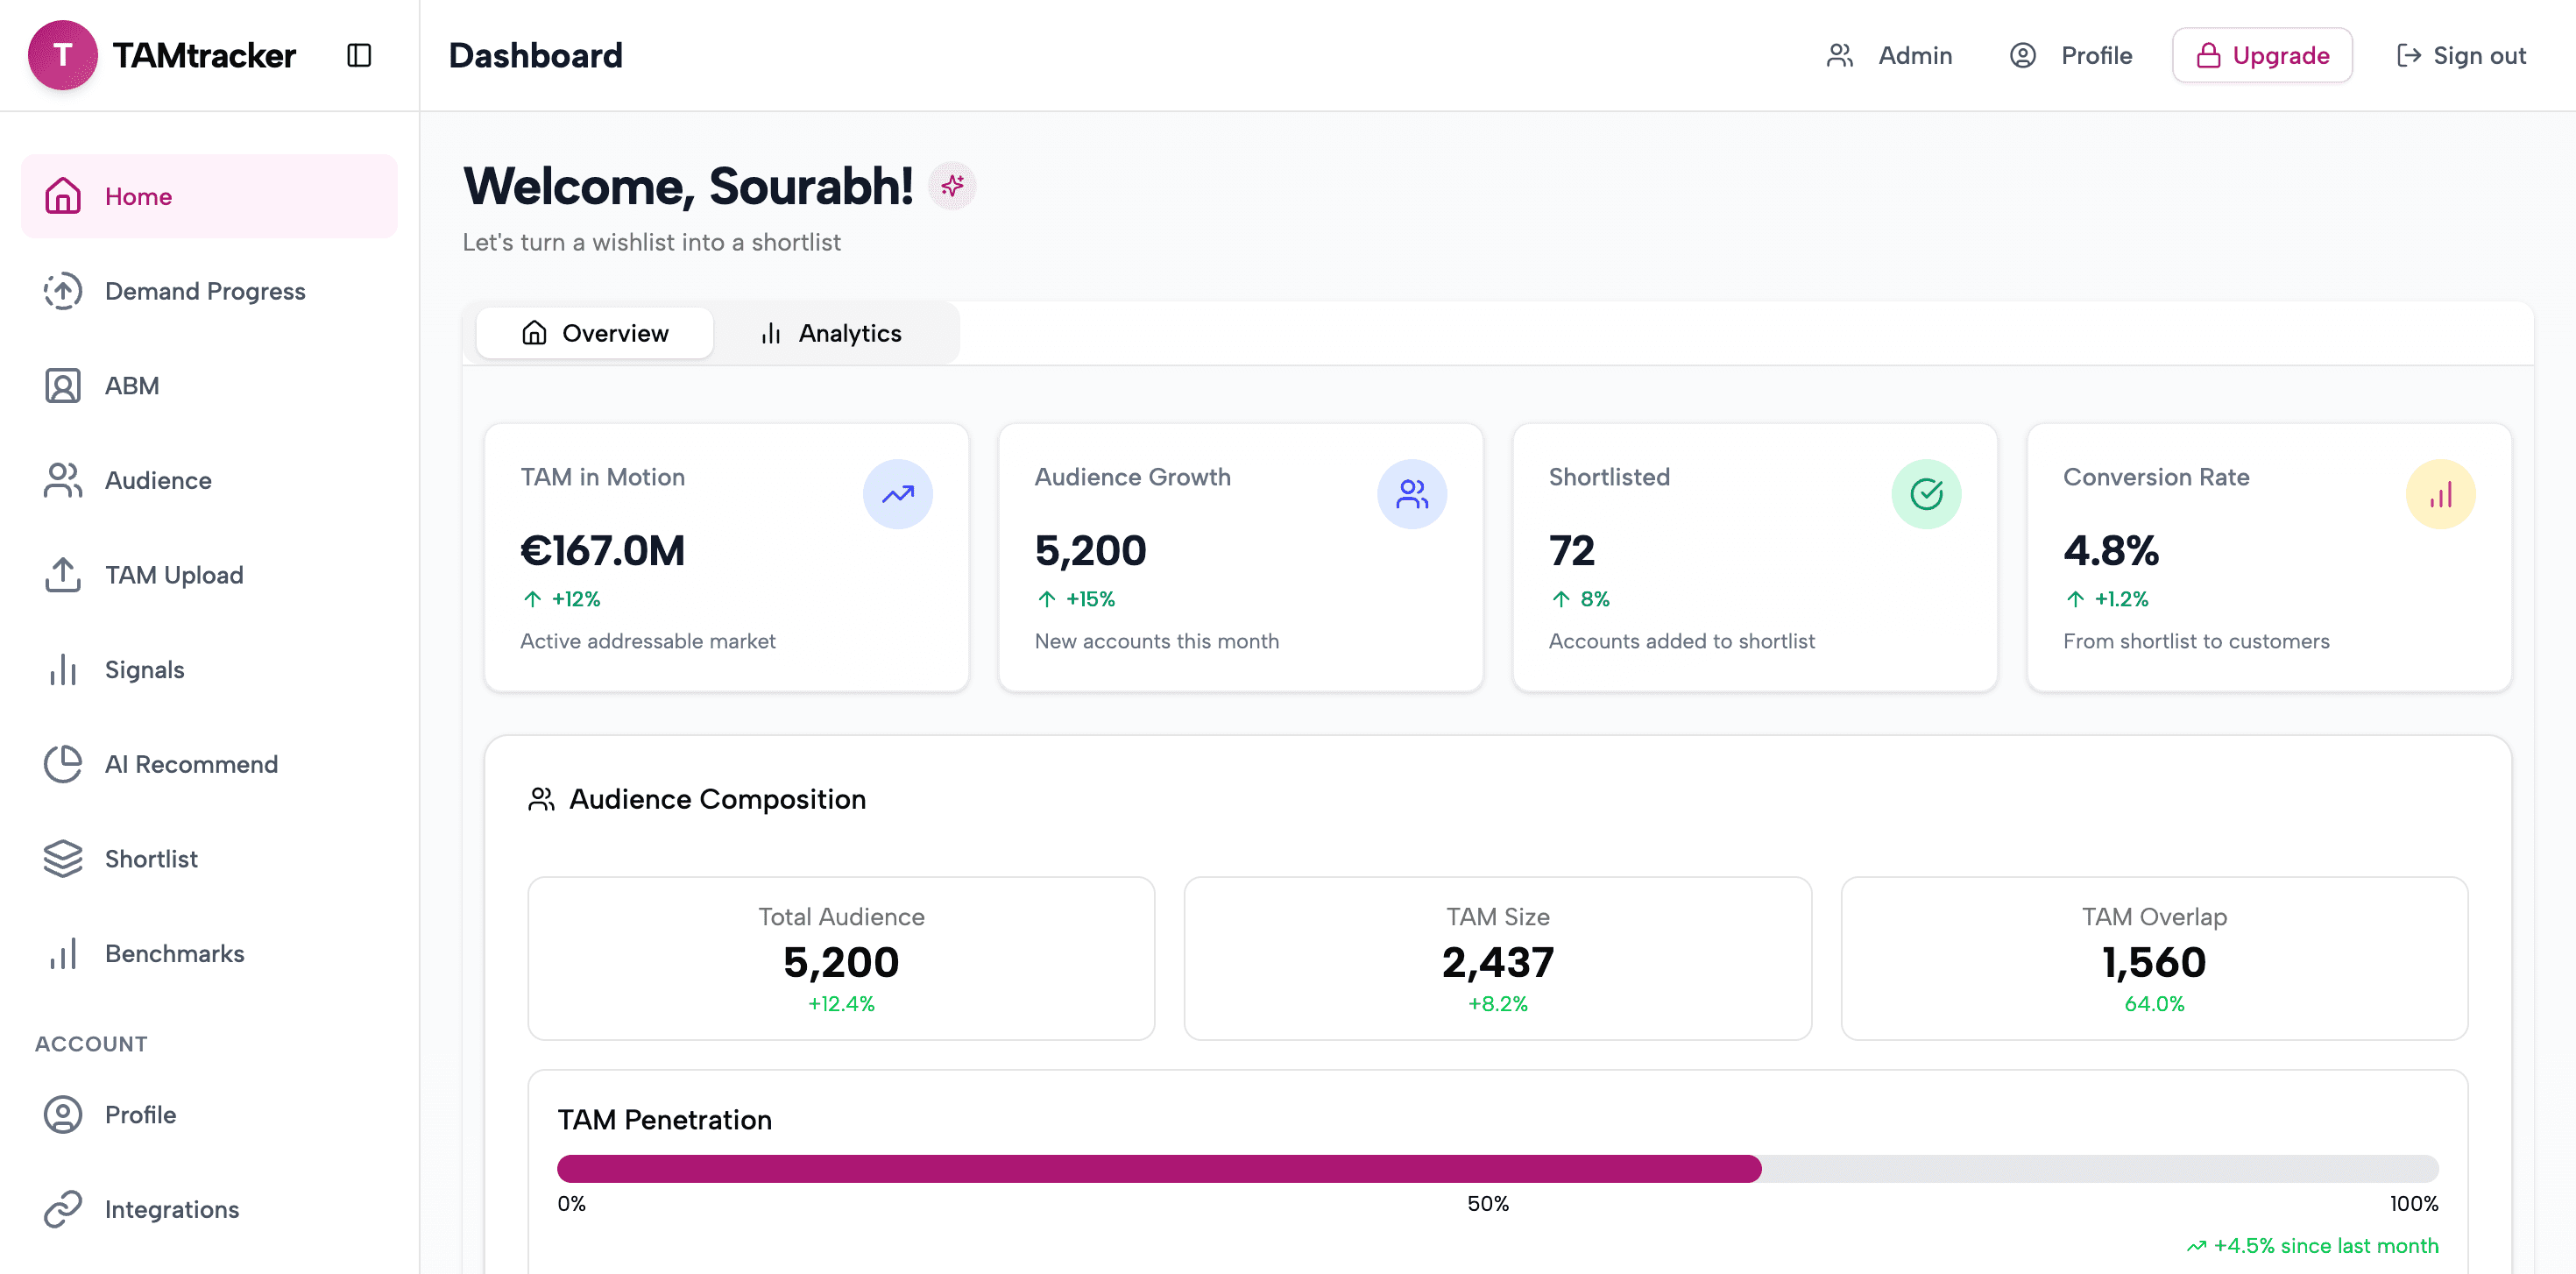Open AI Recommend label
The height and width of the screenshot is (1274, 2576).
click(x=191, y=764)
